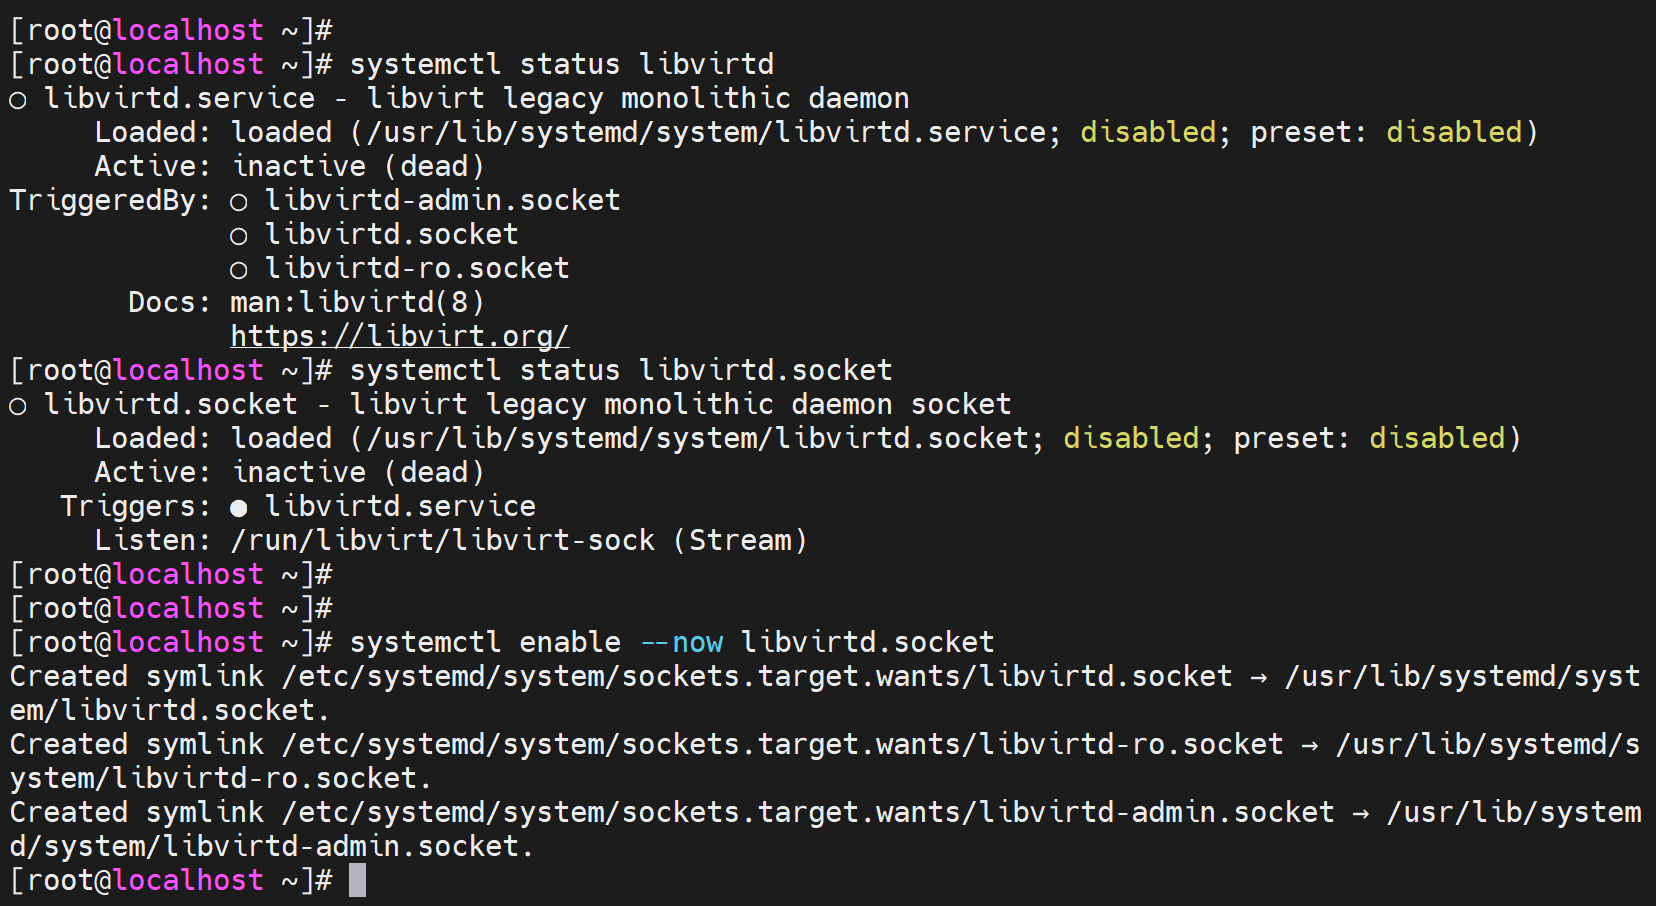1656x906 pixels.
Task: Click hollow circle beside libvirtd.socket under TriggeredBy
Action: click(x=238, y=236)
